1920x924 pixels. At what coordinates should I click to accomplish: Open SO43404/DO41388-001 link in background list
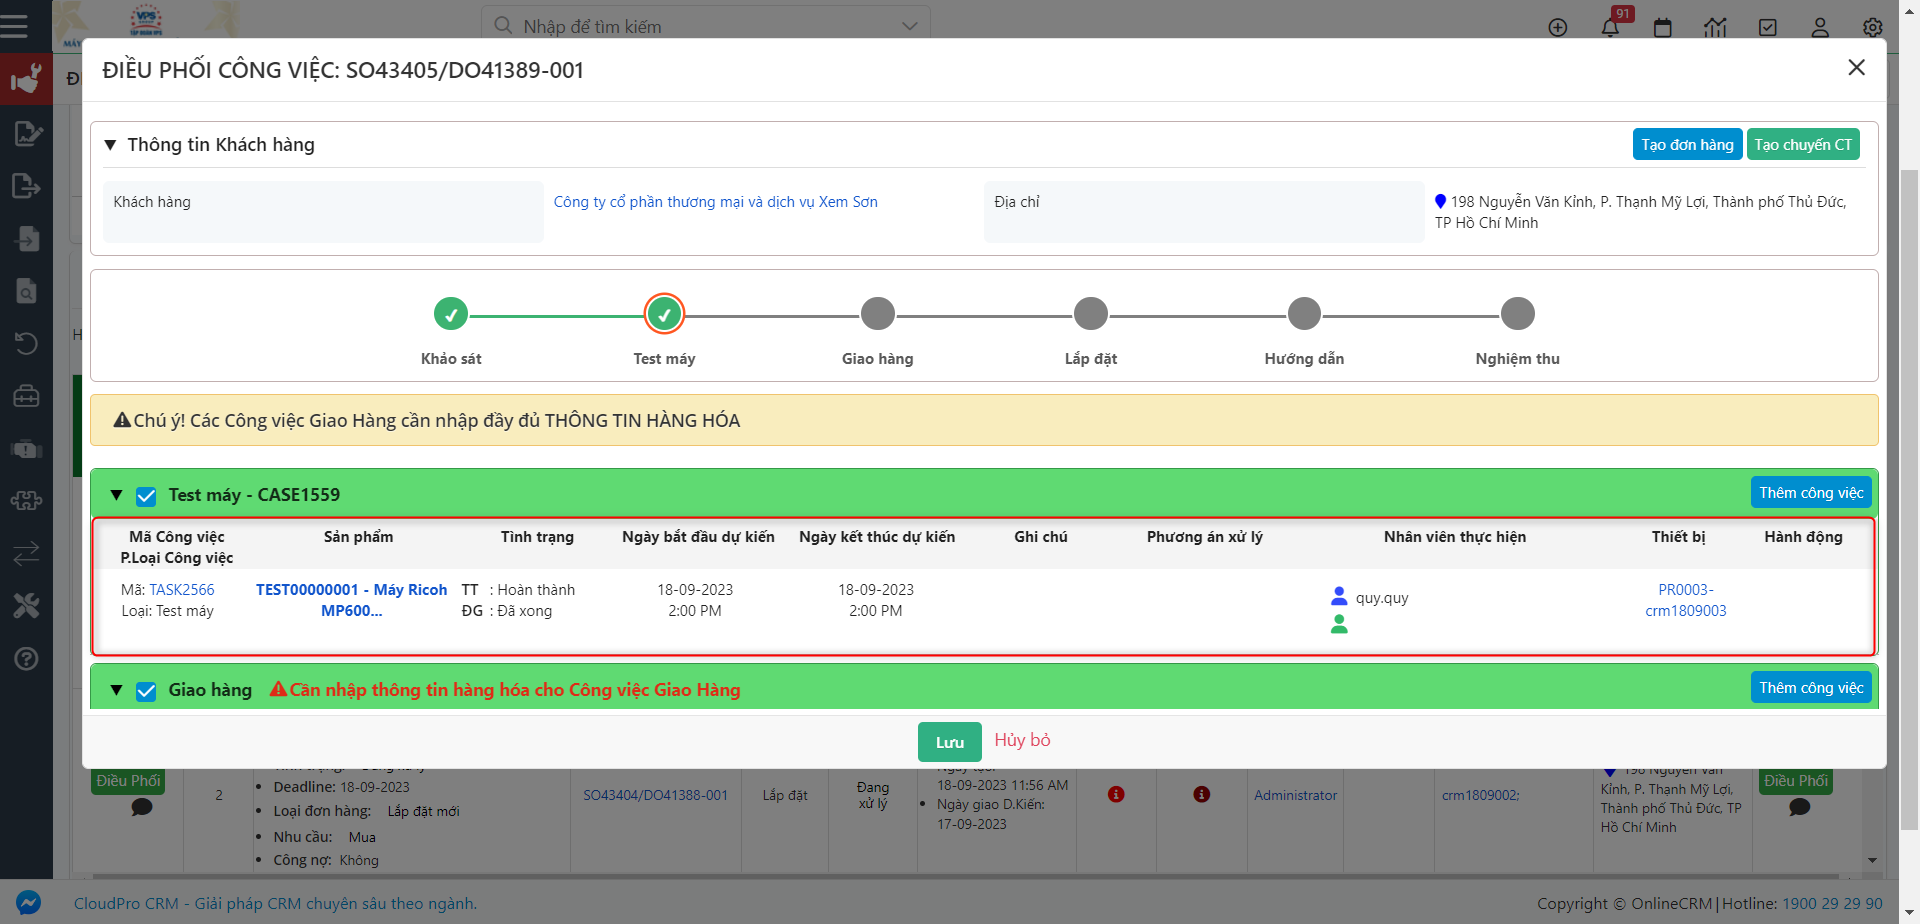click(656, 795)
